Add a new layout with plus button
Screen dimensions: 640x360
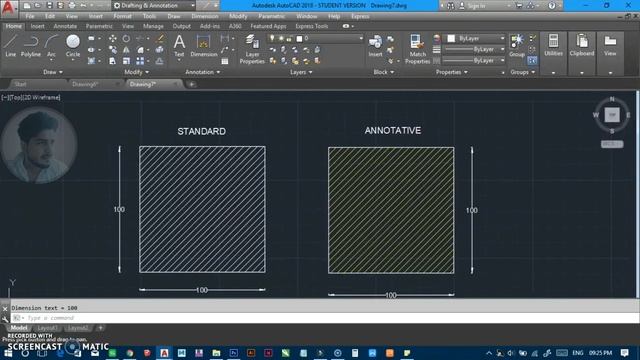coord(100,328)
